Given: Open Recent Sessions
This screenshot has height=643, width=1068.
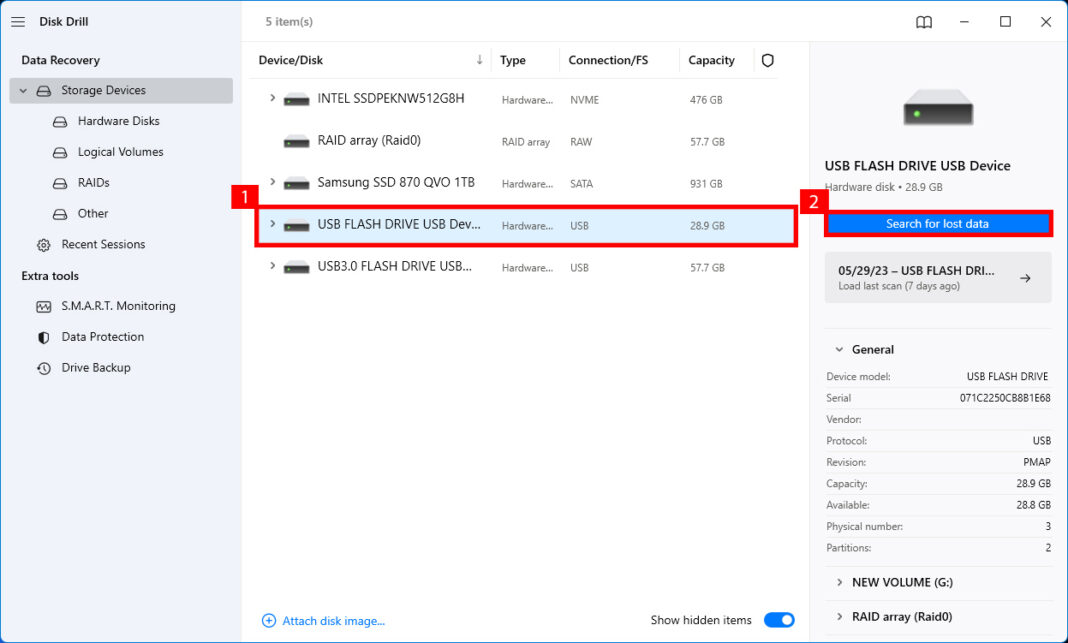Looking at the screenshot, I should point(97,244).
